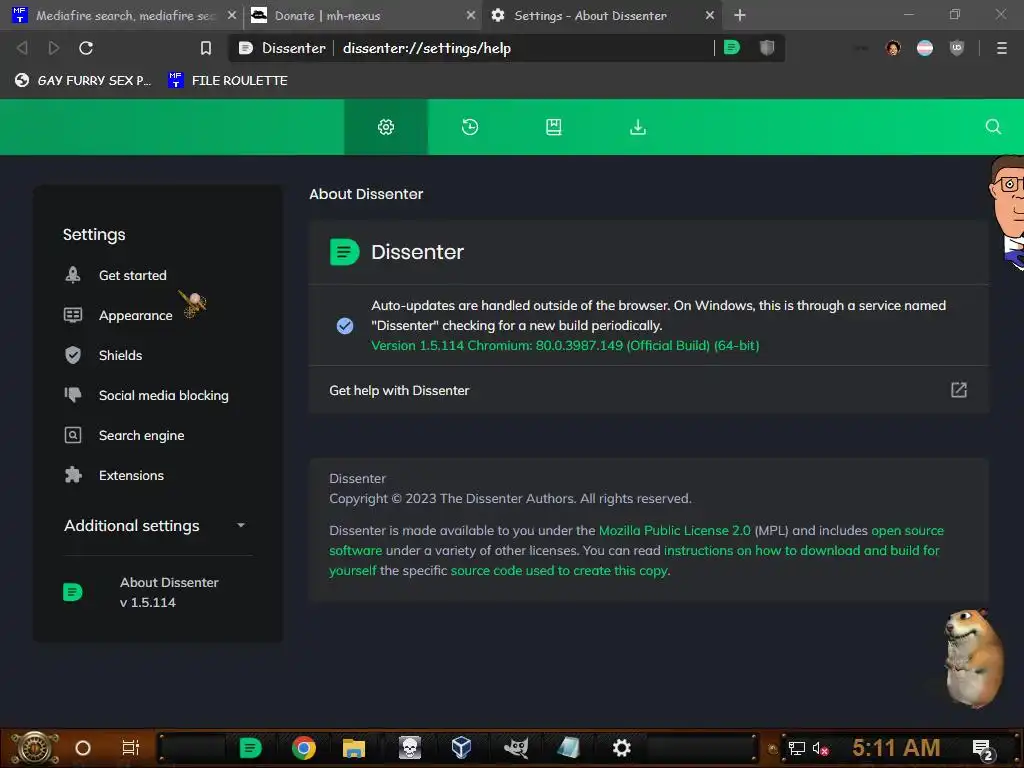Click the green Dissenter comment icon in address bar
Screen dimensions: 1024x768
[732, 47]
